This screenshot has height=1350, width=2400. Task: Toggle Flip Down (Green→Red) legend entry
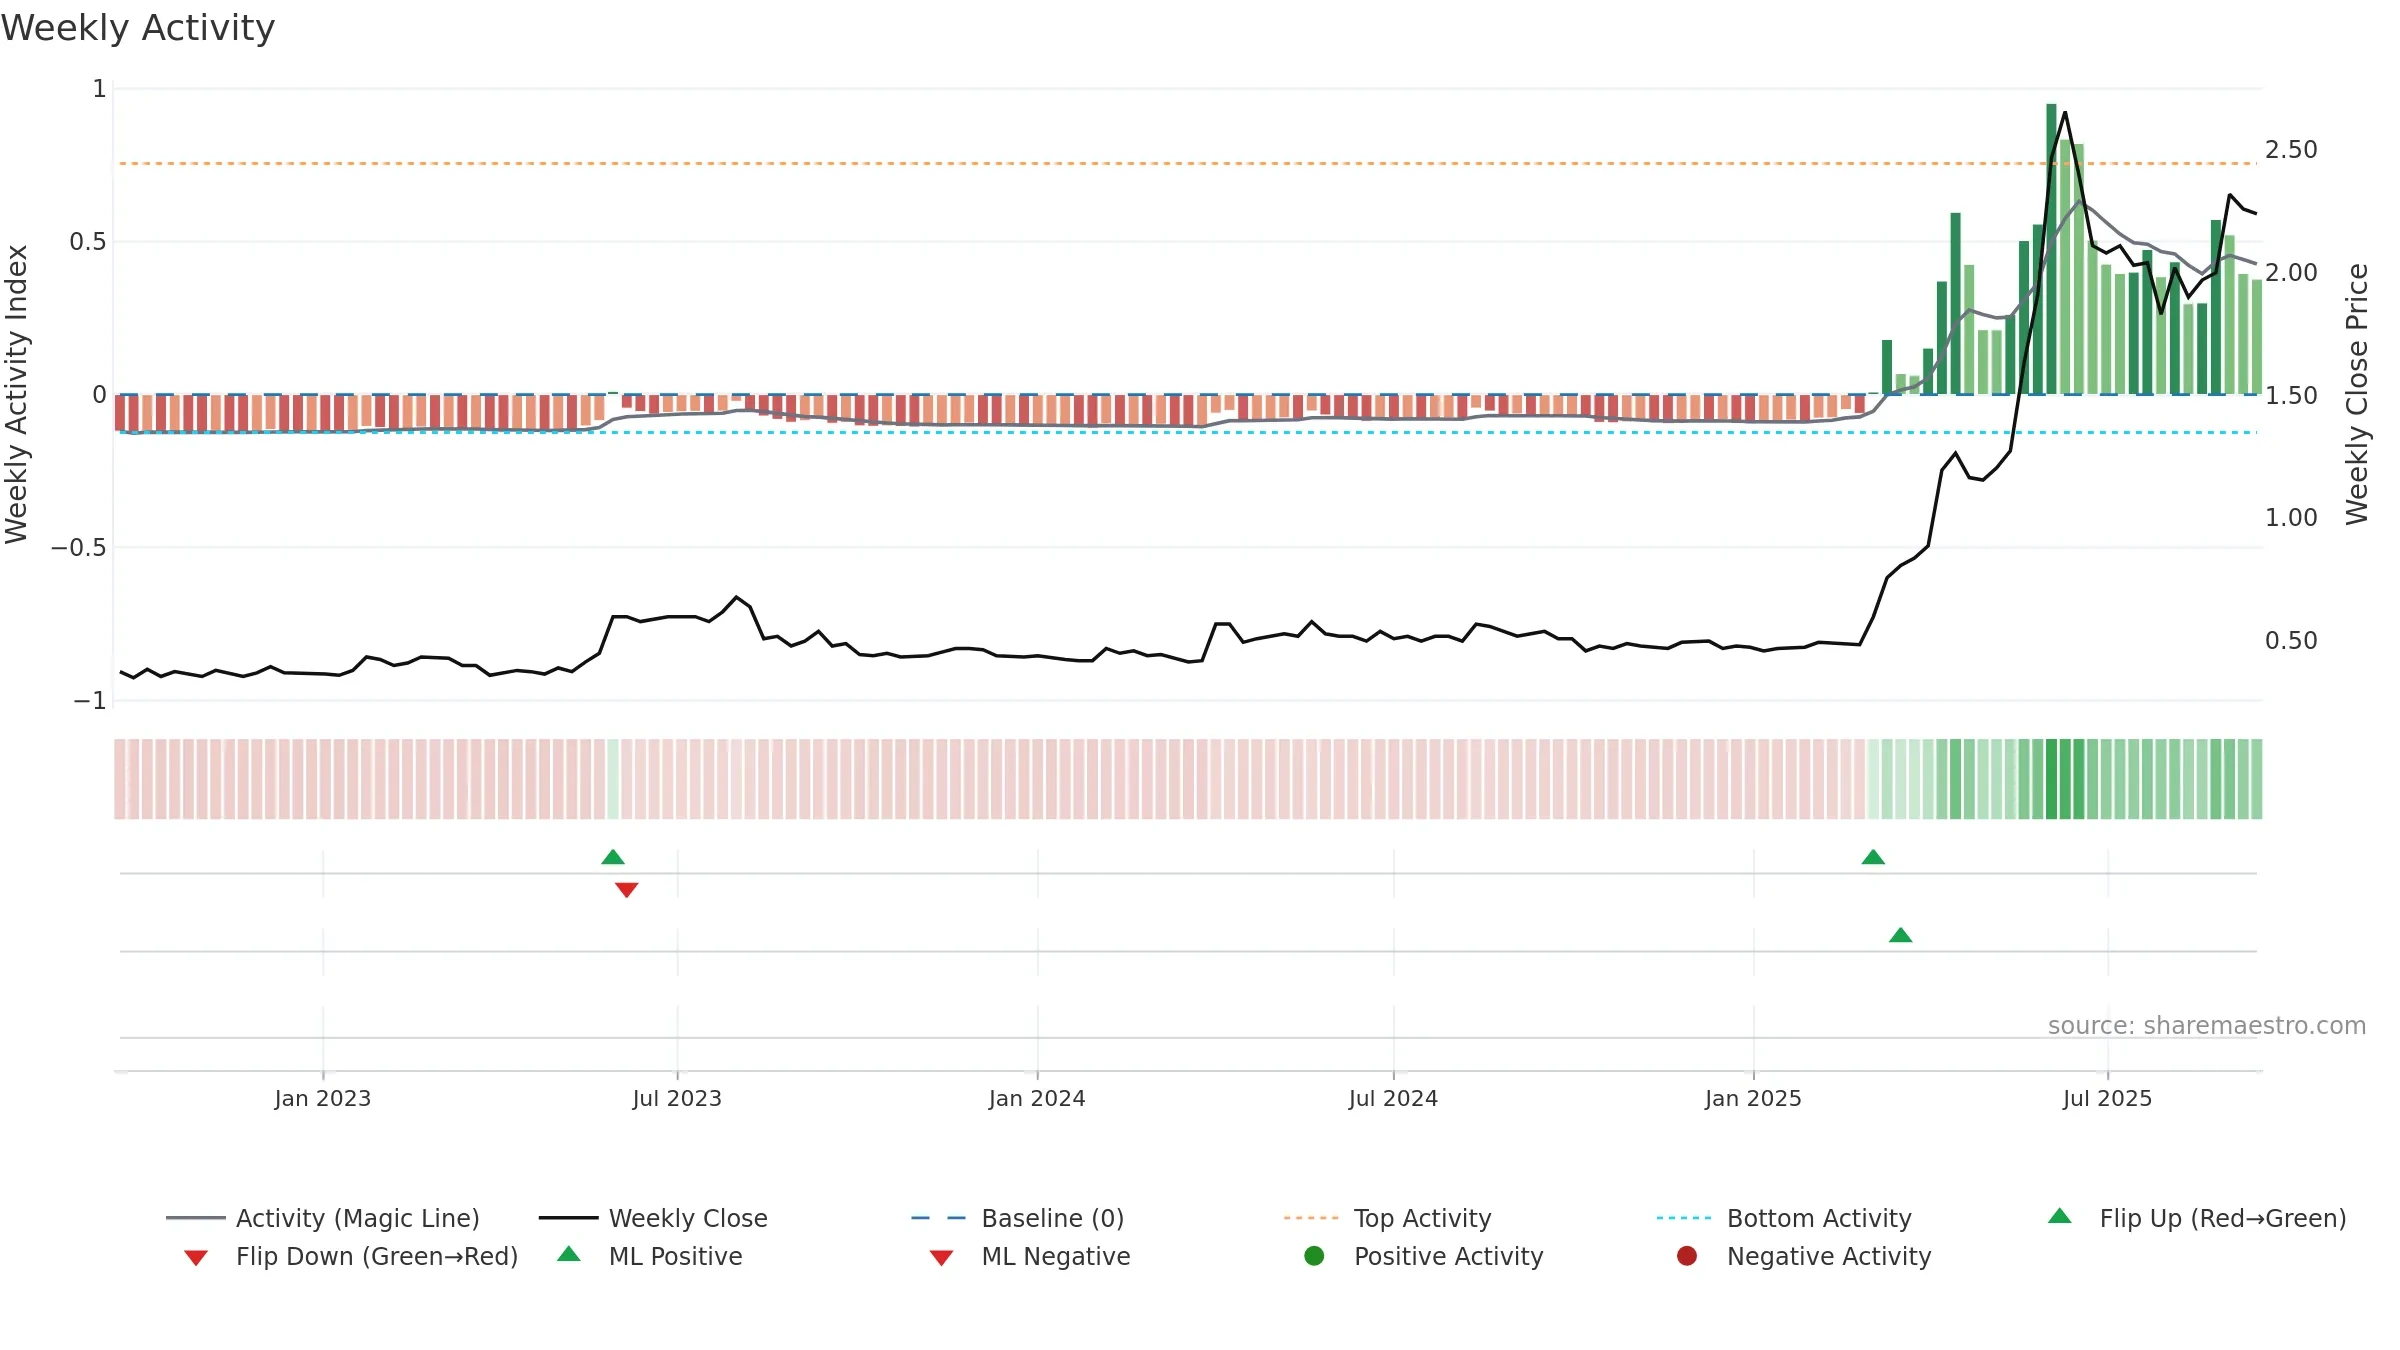point(351,1256)
